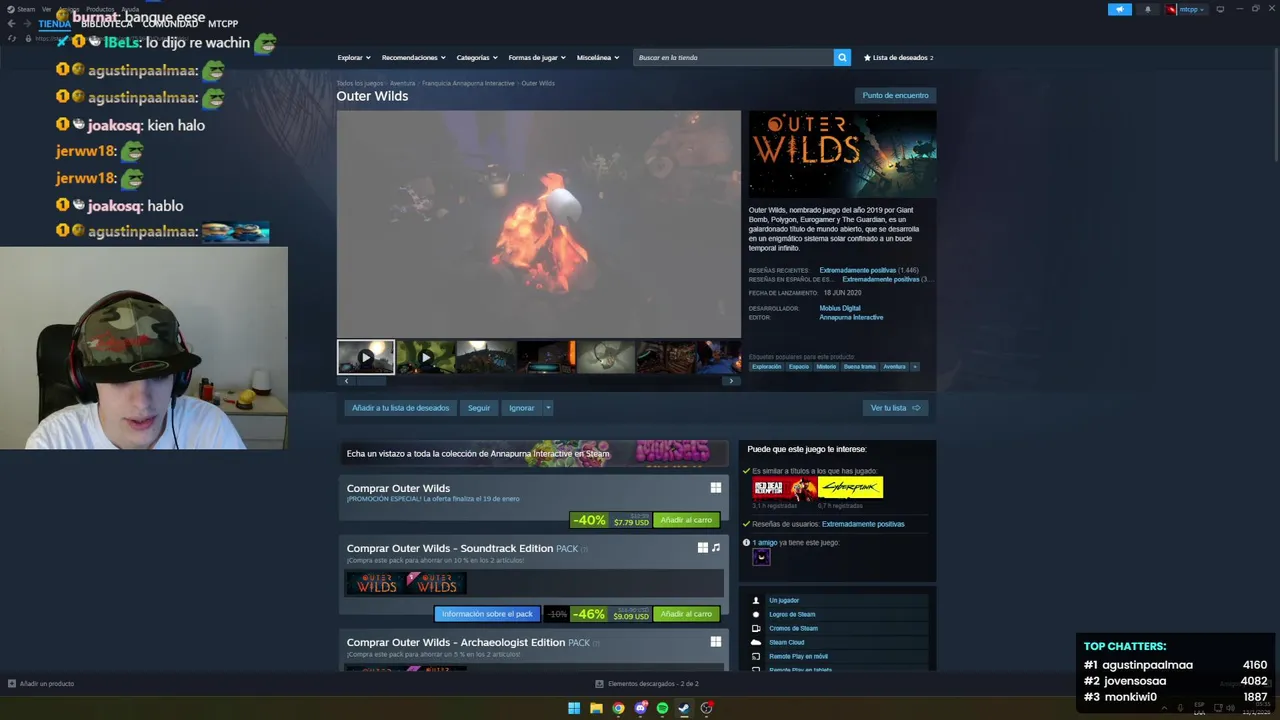
Task: Open the Annapurna Interactive collection banner
Action: (534, 453)
